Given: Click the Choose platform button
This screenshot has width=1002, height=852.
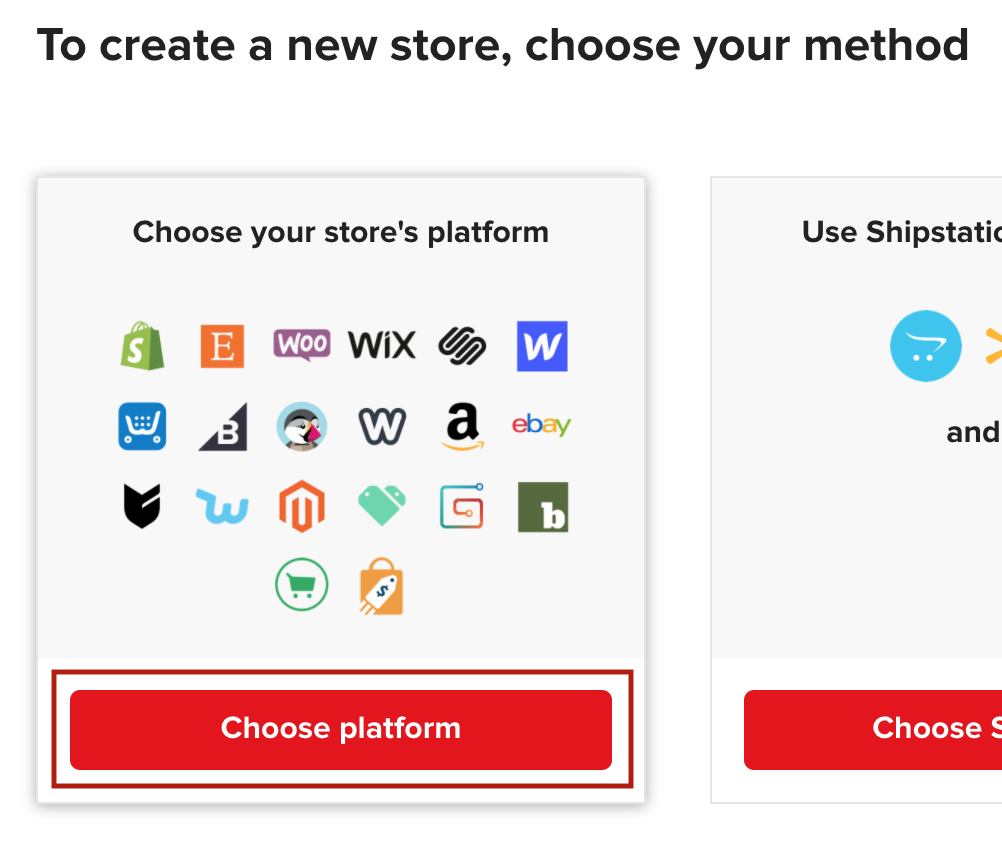Looking at the screenshot, I should tap(341, 729).
